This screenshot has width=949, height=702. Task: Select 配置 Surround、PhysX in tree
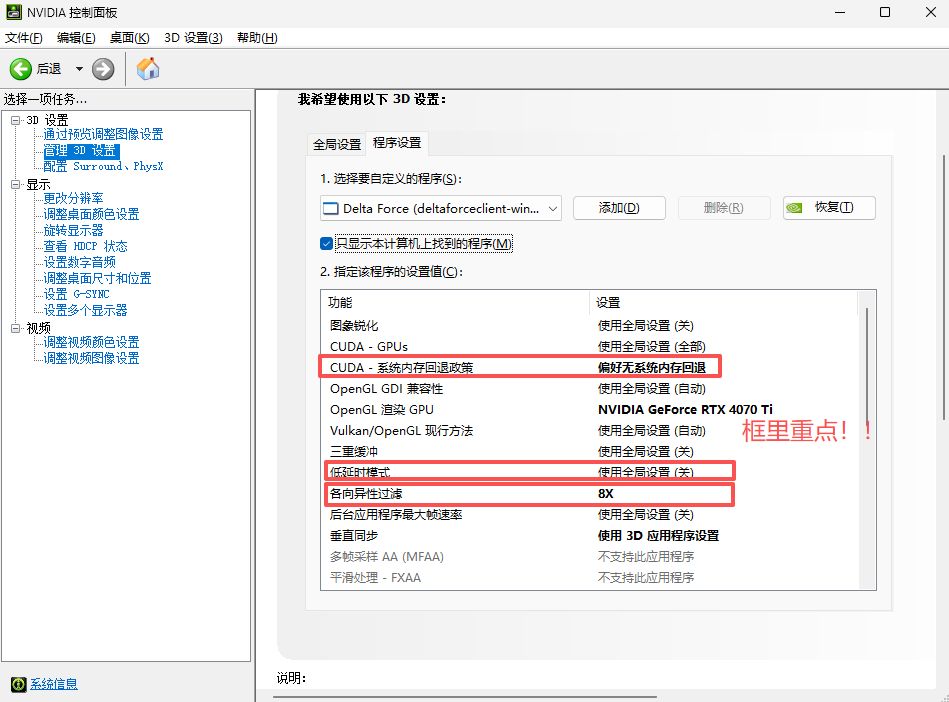click(103, 166)
